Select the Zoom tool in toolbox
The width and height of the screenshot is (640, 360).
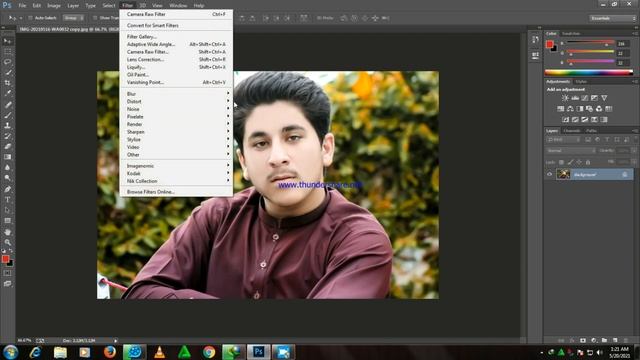point(7,242)
